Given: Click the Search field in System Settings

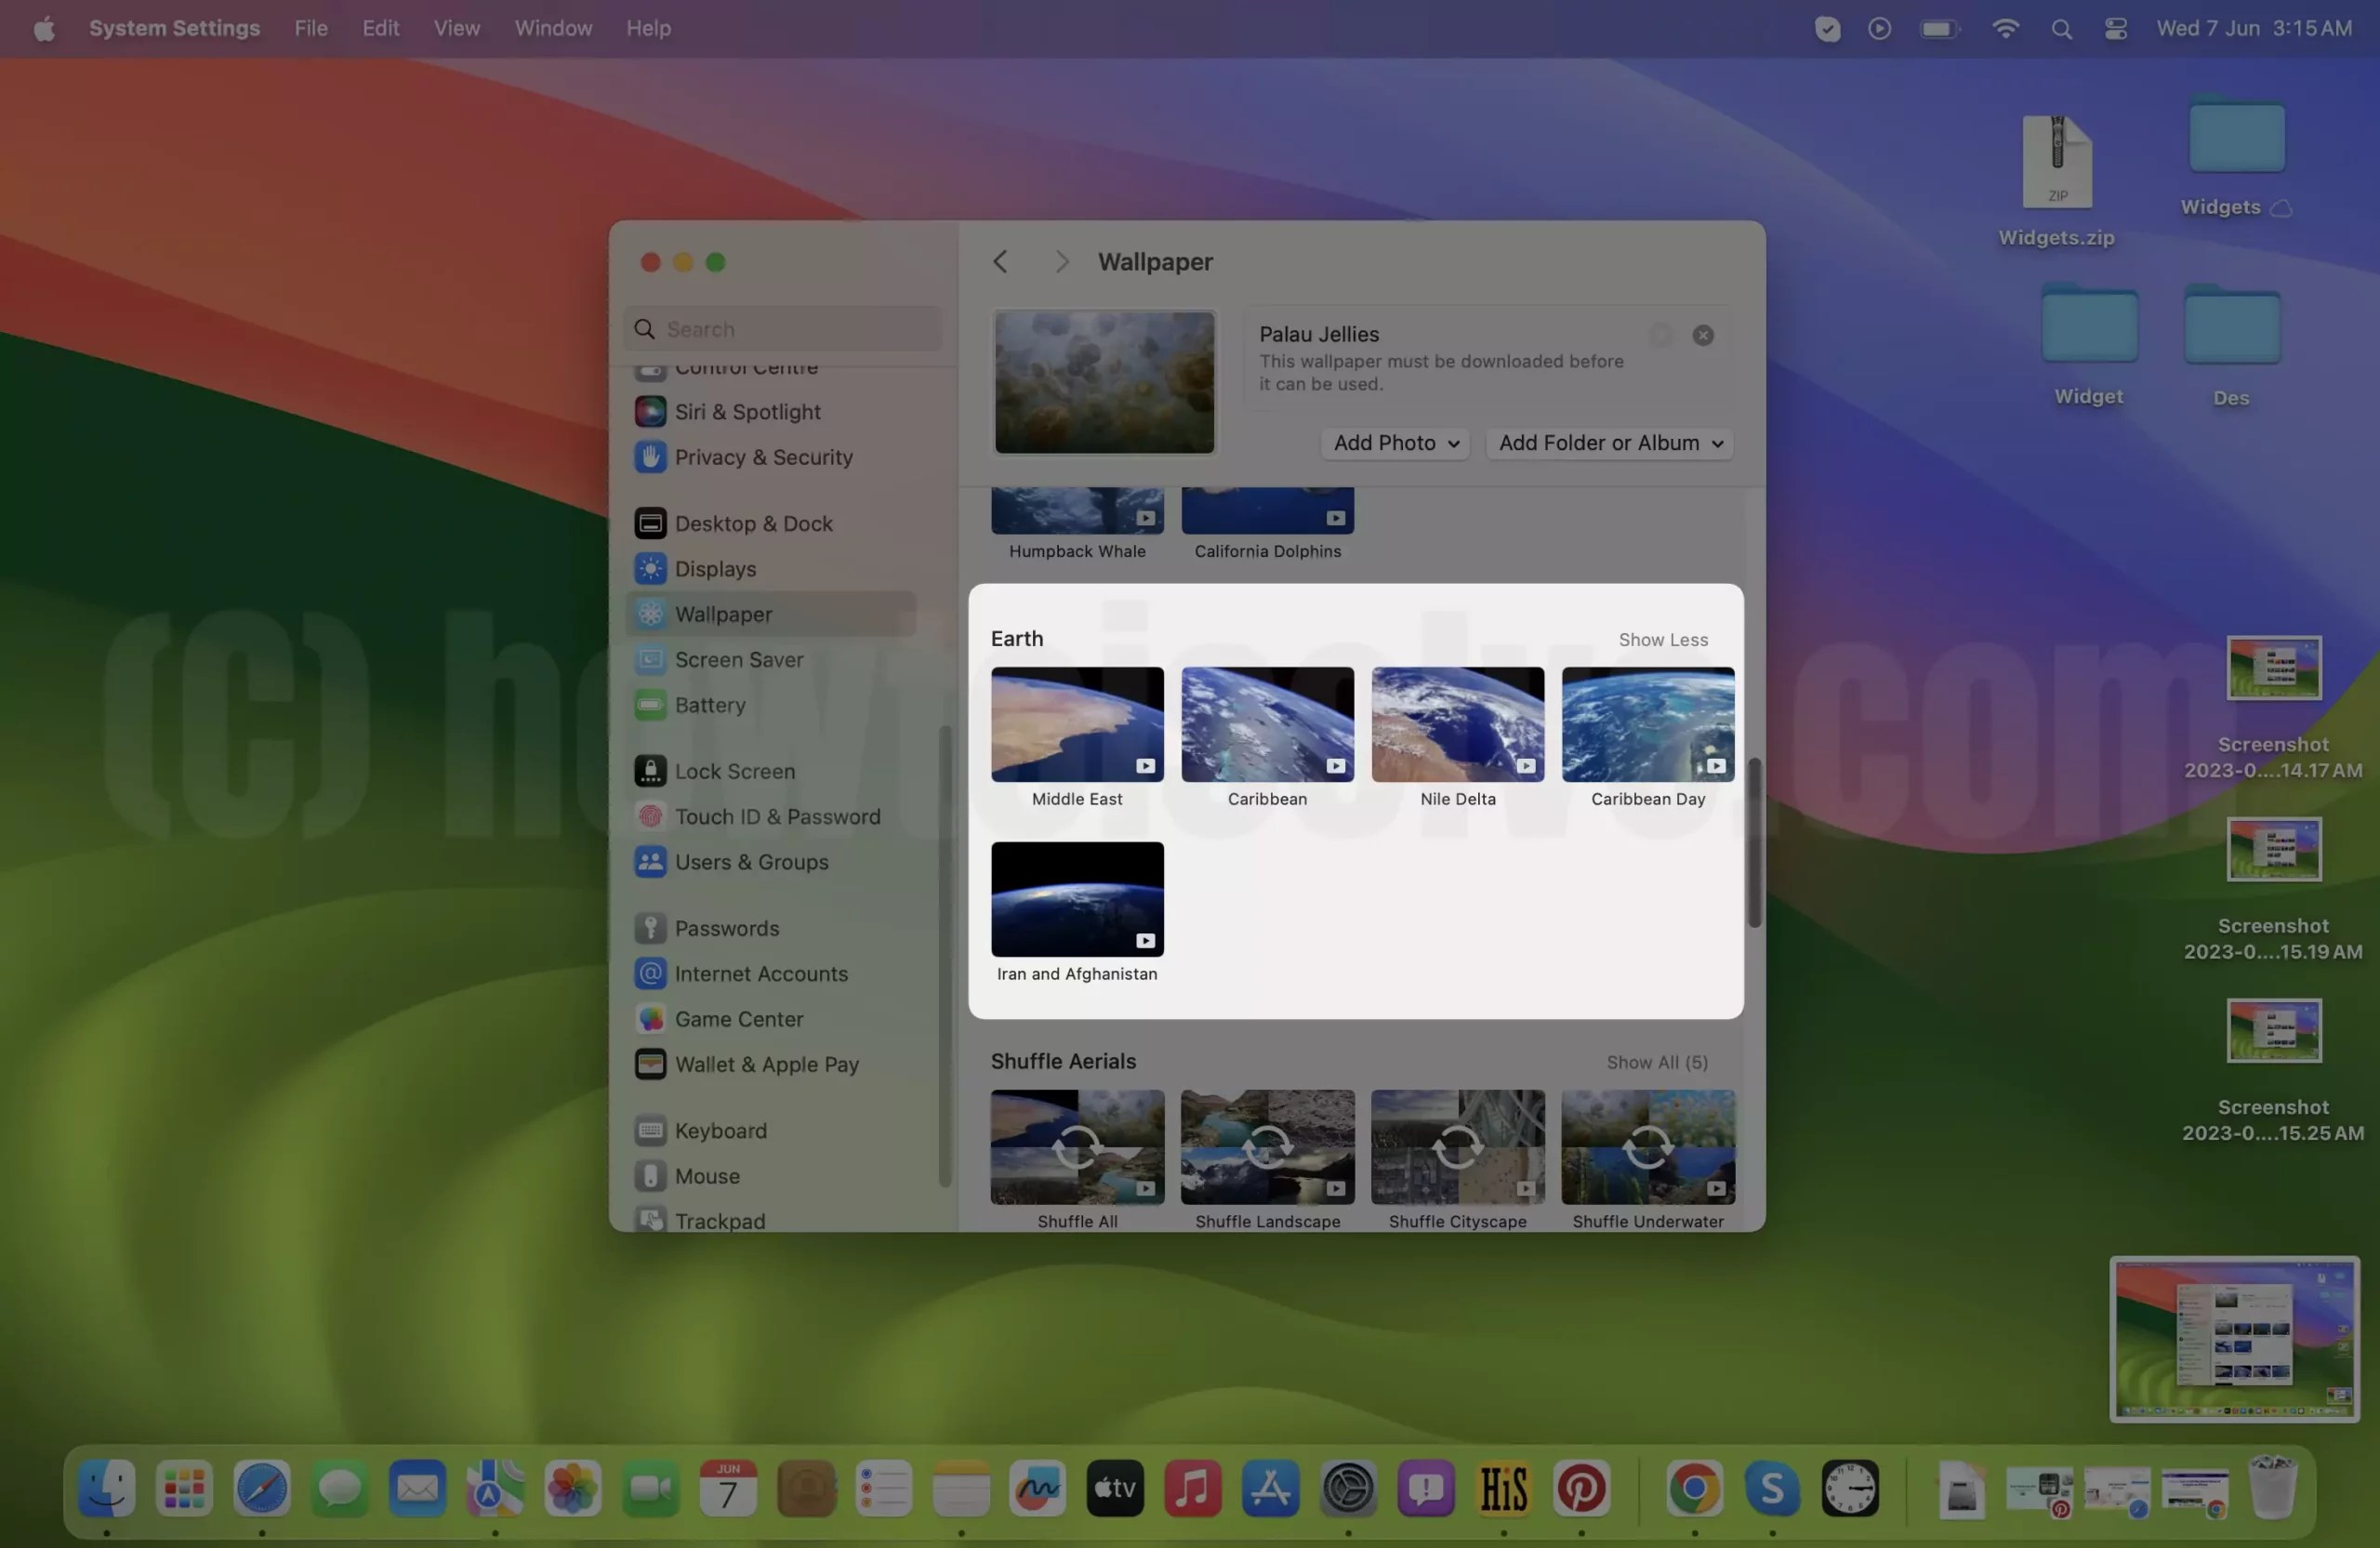Looking at the screenshot, I should pos(781,328).
